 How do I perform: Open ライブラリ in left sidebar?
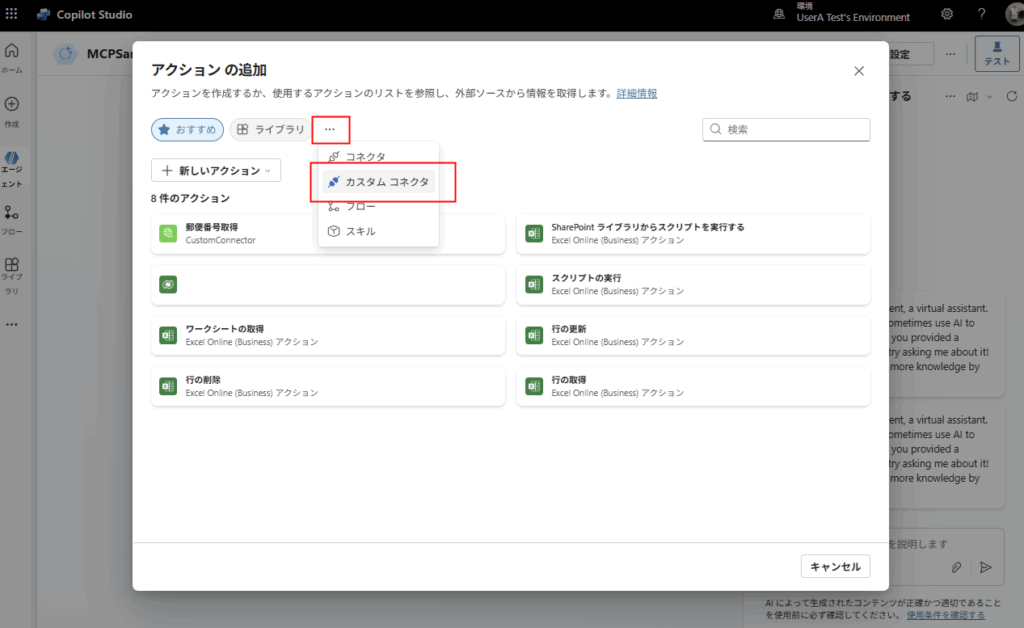coord(12,275)
